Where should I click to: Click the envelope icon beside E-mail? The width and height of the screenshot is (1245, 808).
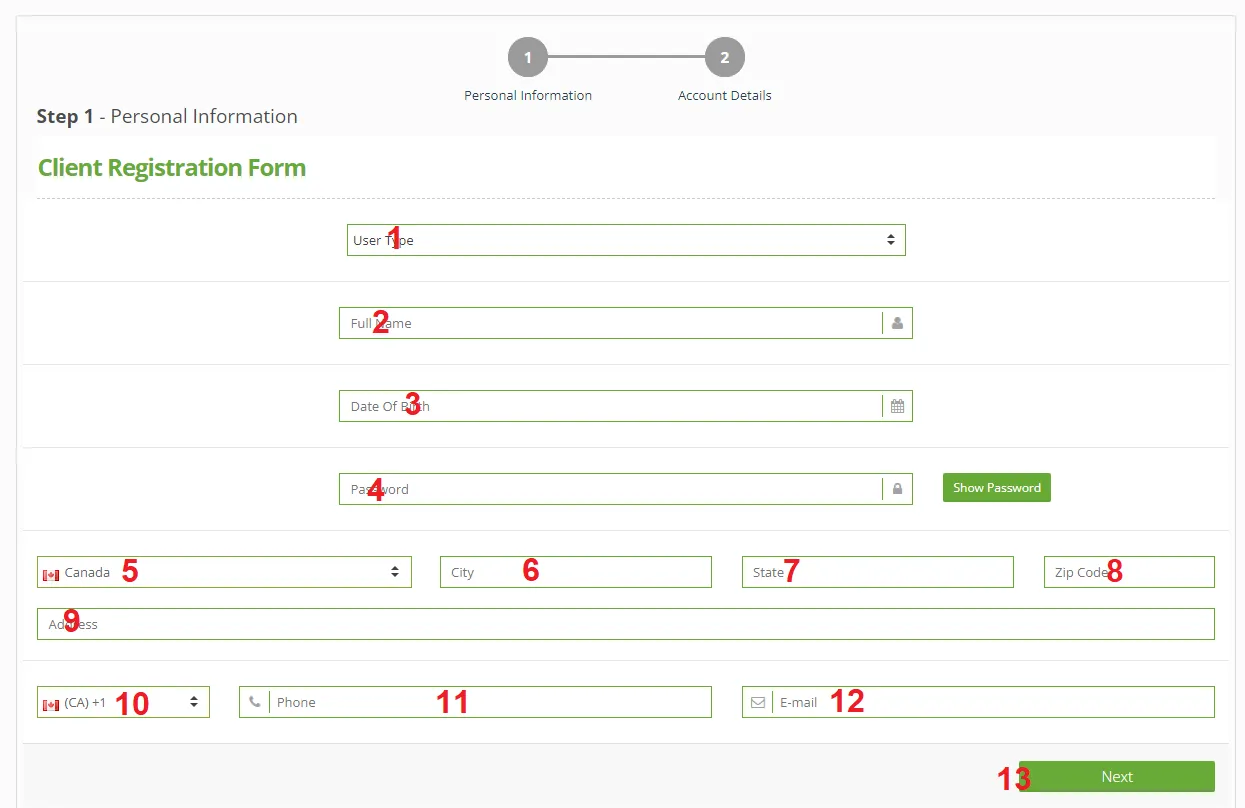pos(758,702)
